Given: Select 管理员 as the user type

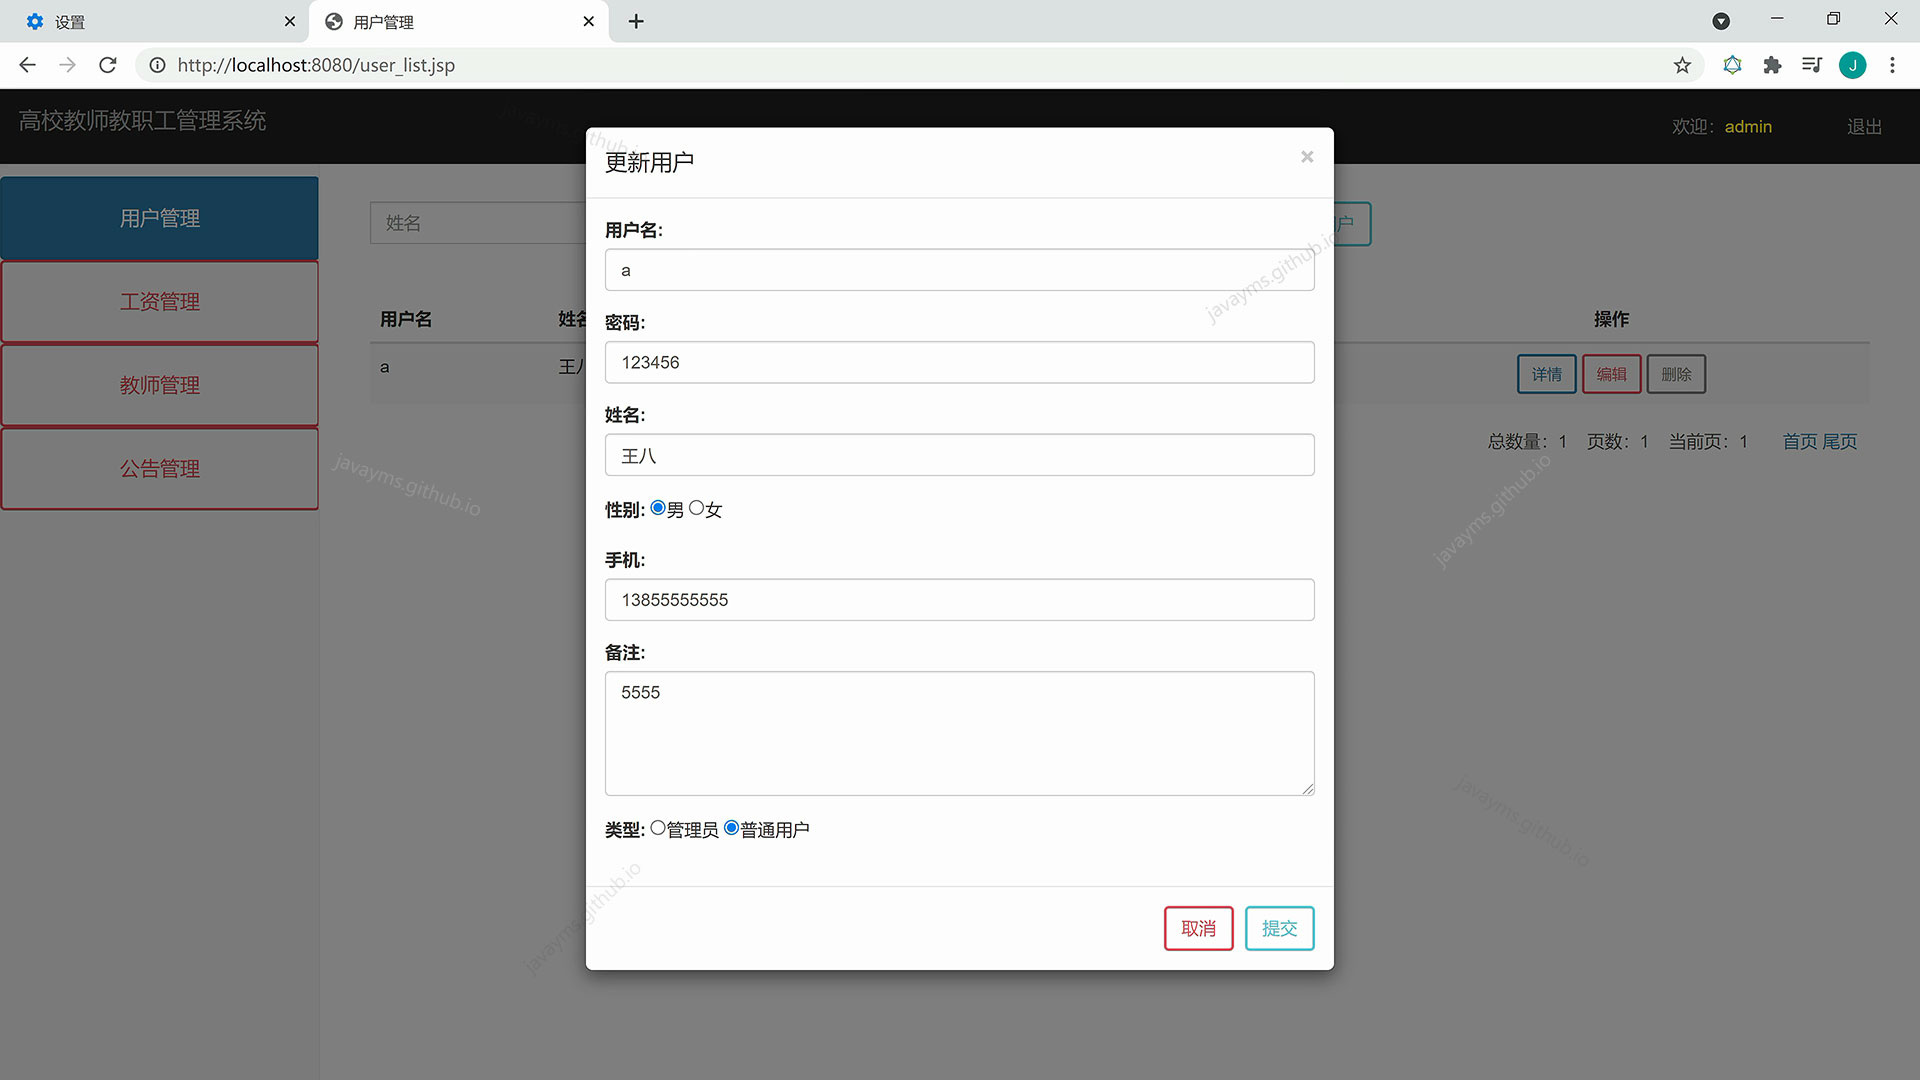Looking at the screenshot, I should [x=658, y=827].
